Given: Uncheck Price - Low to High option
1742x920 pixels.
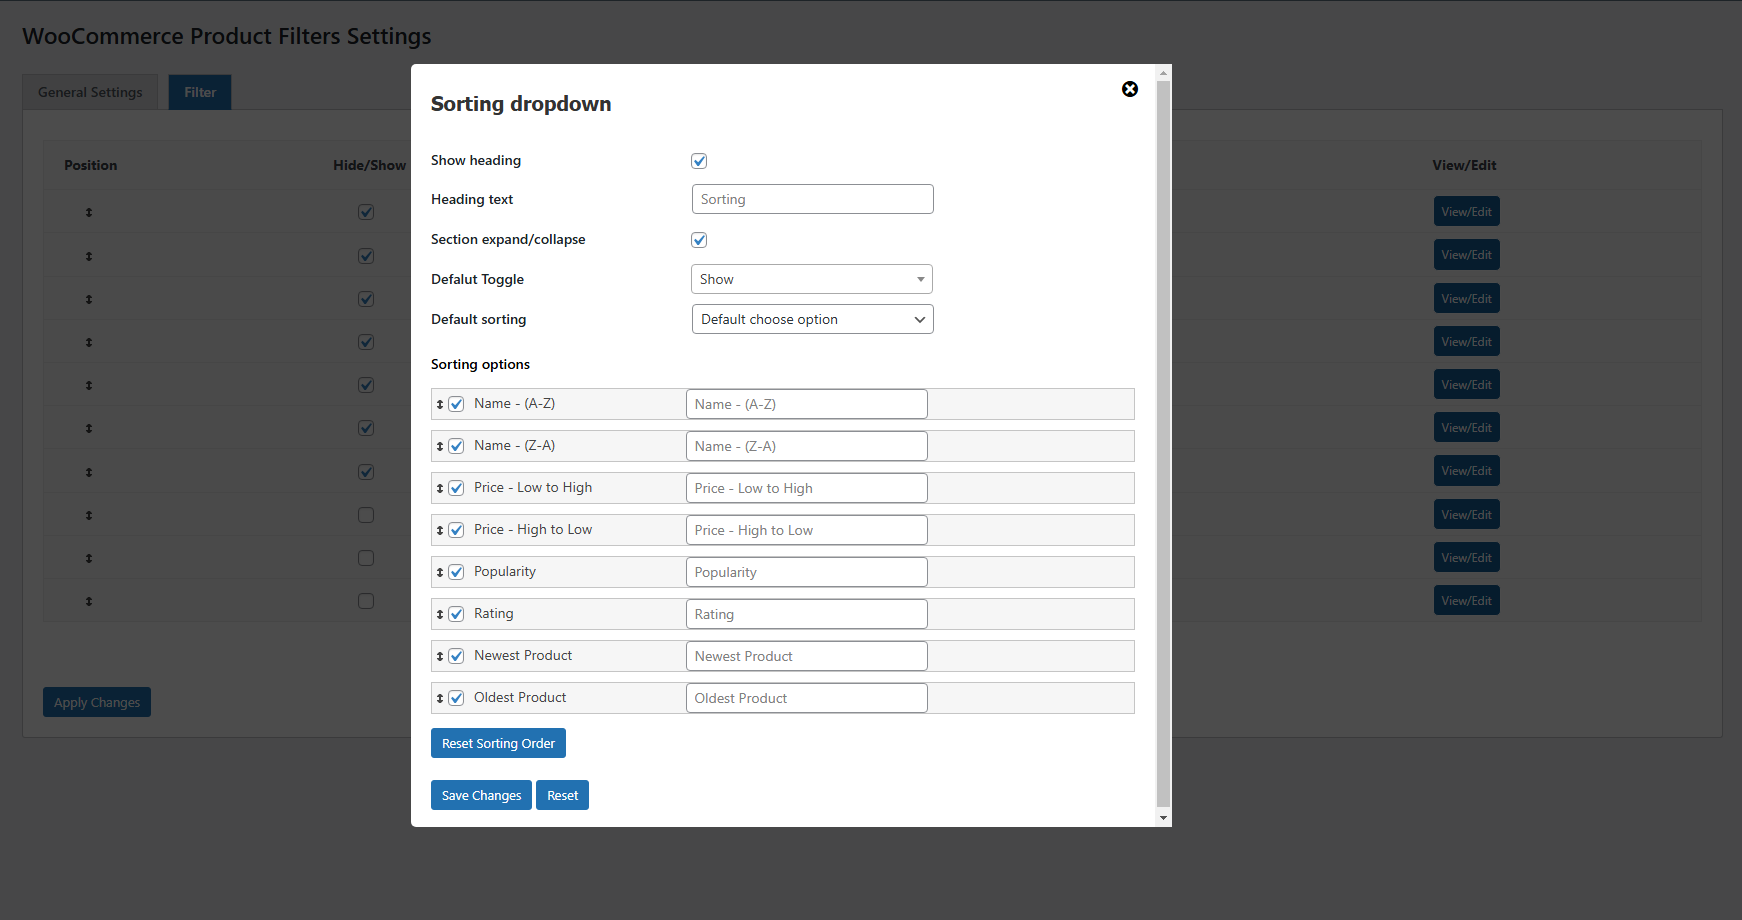Looking at the screenshot, I should click(x=456, y=488).
